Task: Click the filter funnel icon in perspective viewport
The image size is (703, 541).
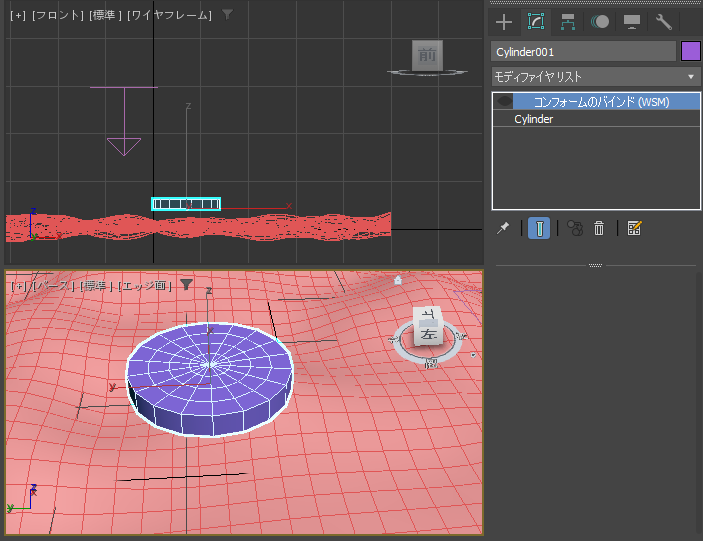Action: (187, 285)
